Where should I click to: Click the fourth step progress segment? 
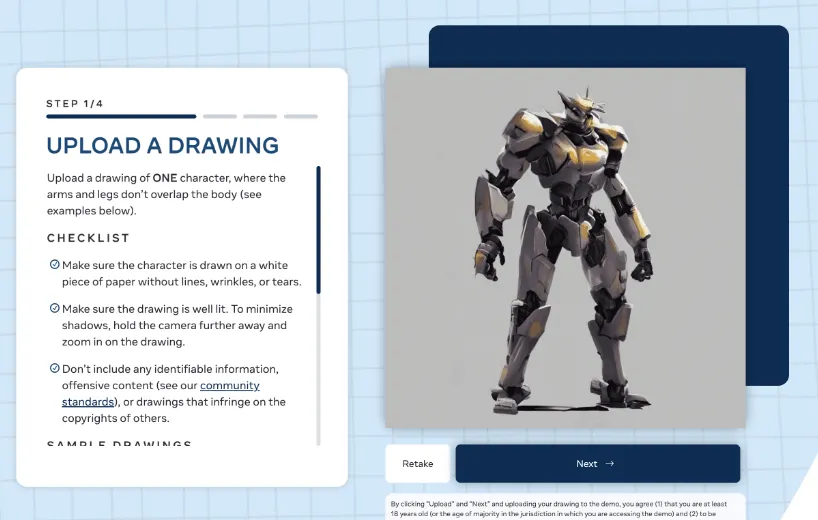pos(300,116)
